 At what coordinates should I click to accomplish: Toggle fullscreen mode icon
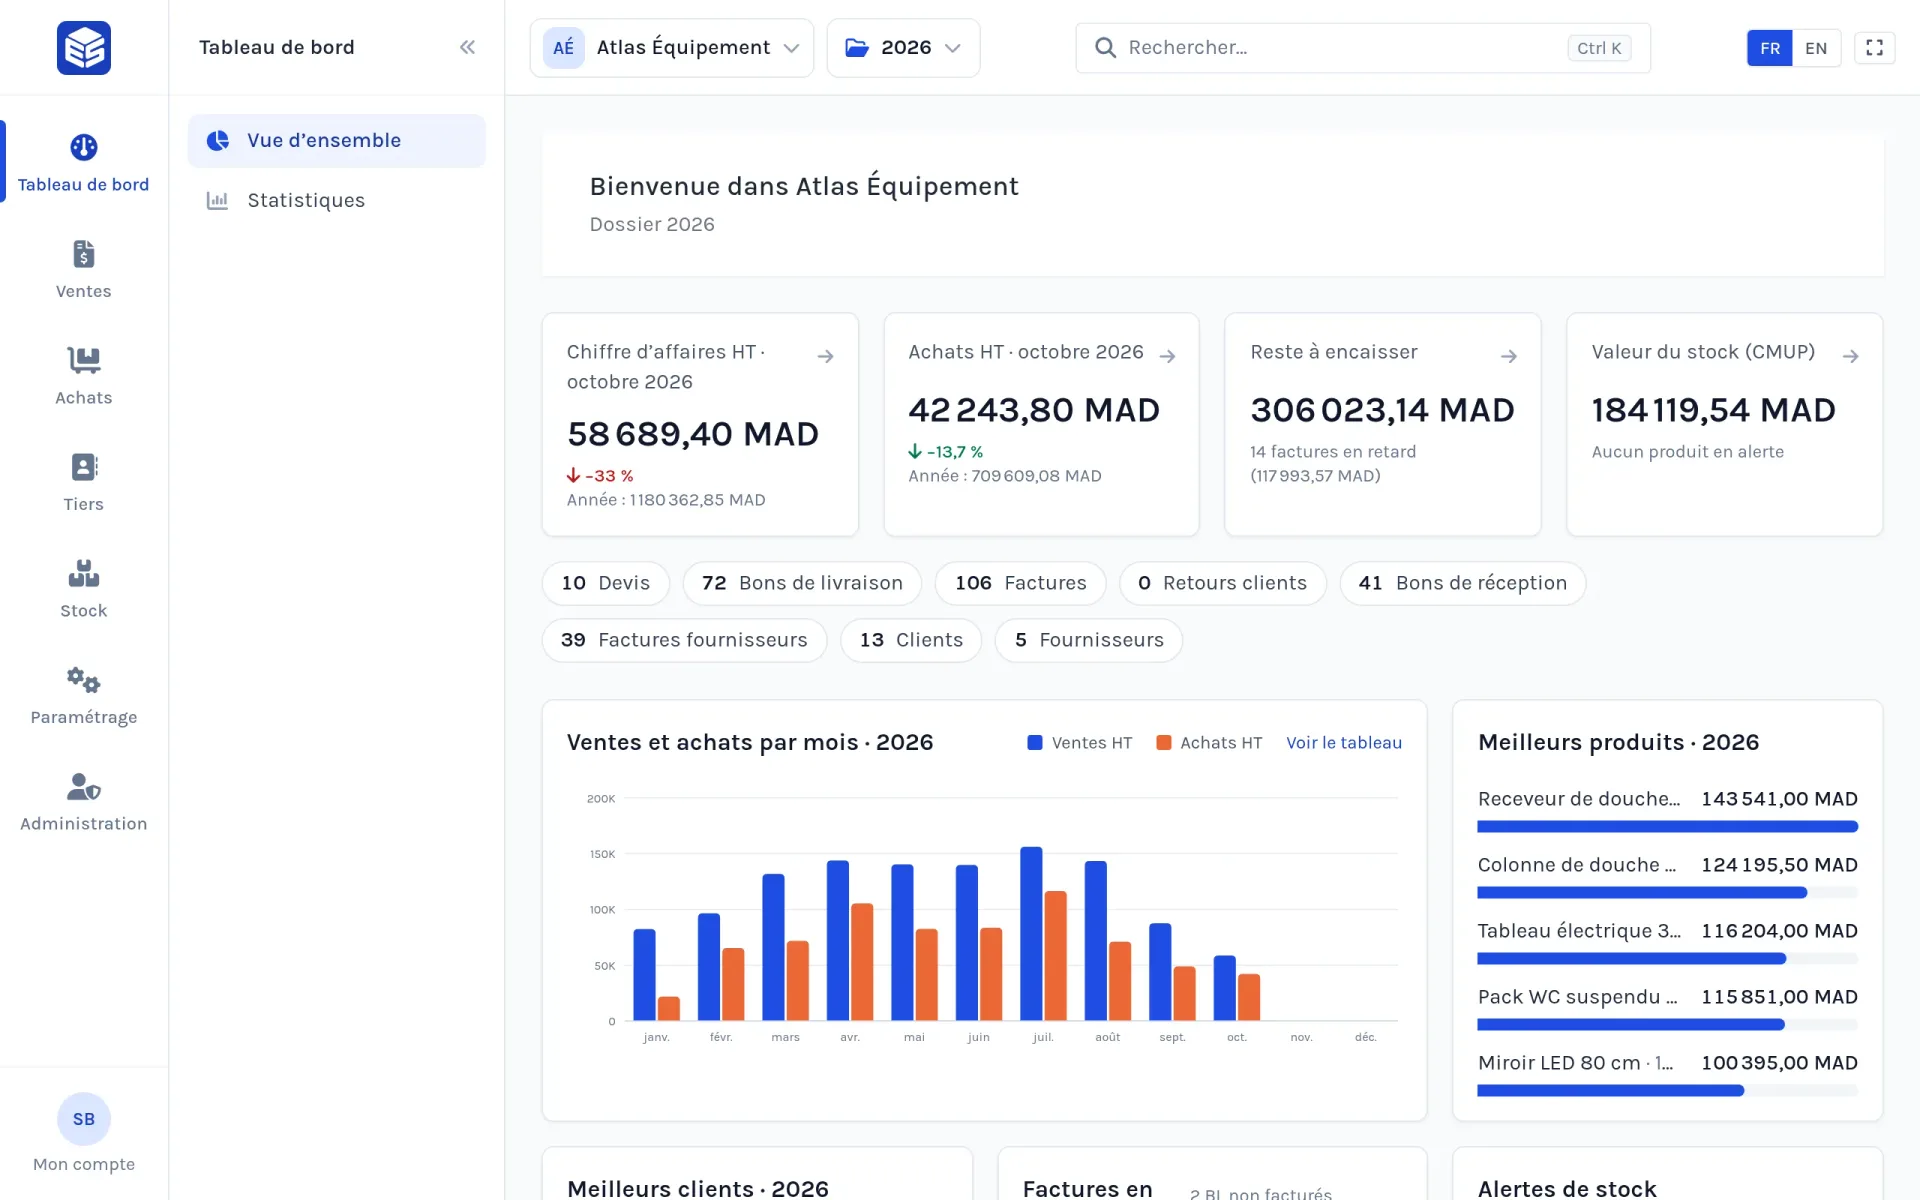(x=1874, y=47)
